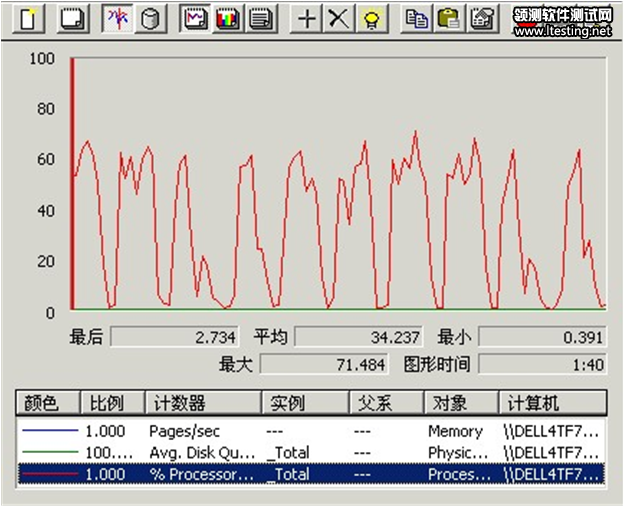Click the Add counter plus icon
624x508 pixels.
coord(308,19)
